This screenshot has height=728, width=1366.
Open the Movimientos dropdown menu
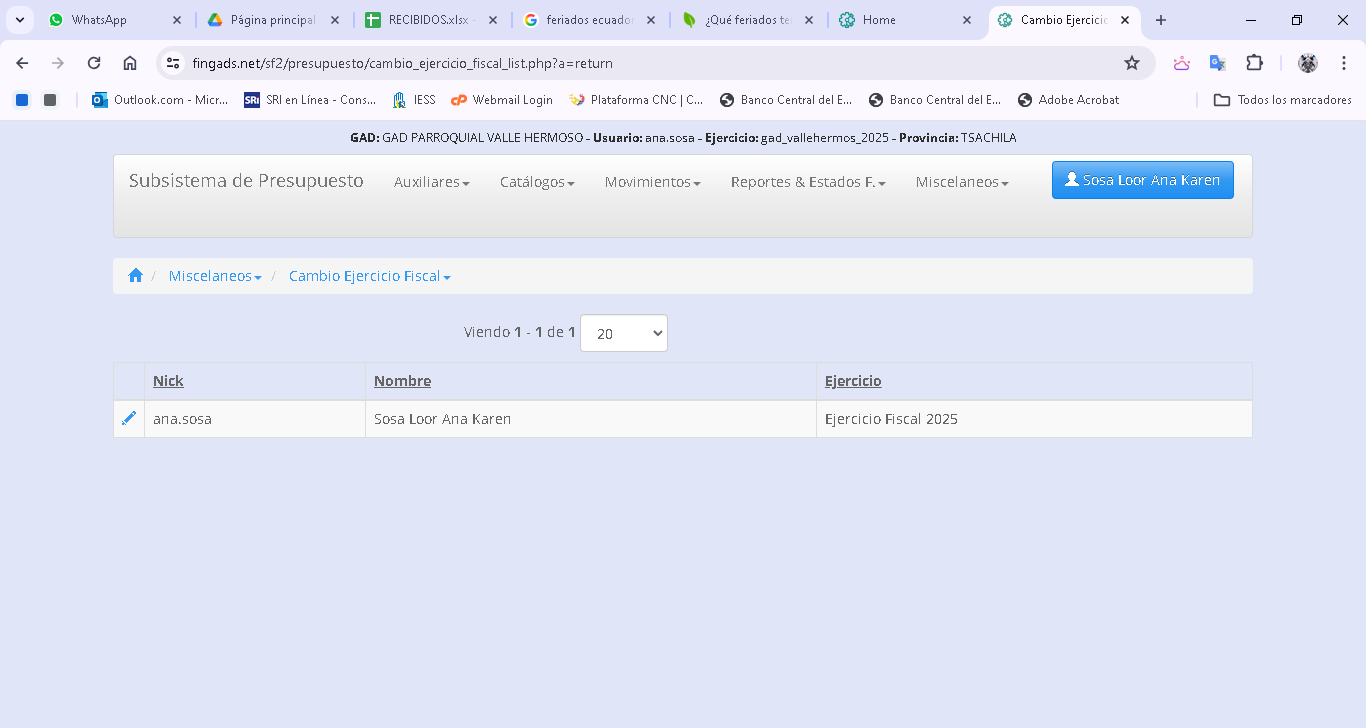pos(652,182)
